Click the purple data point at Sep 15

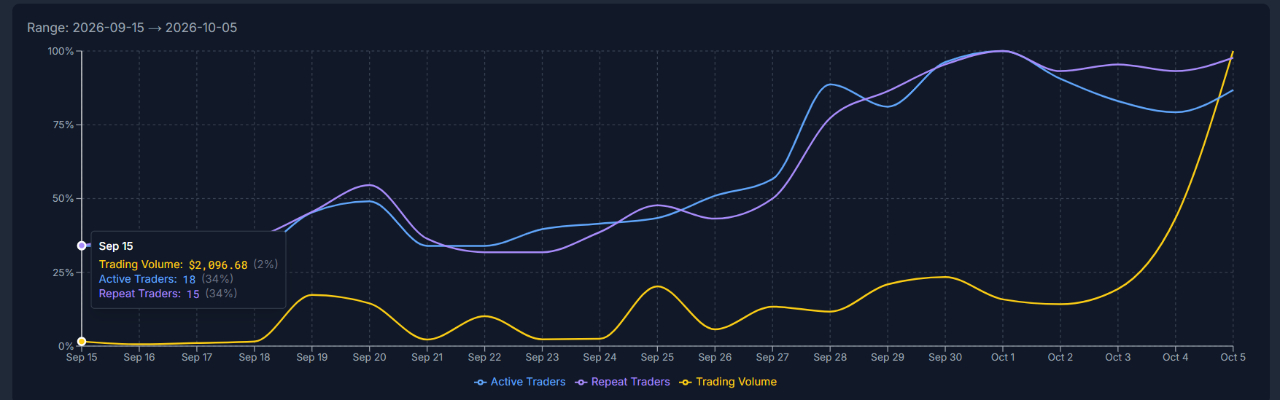82,245
